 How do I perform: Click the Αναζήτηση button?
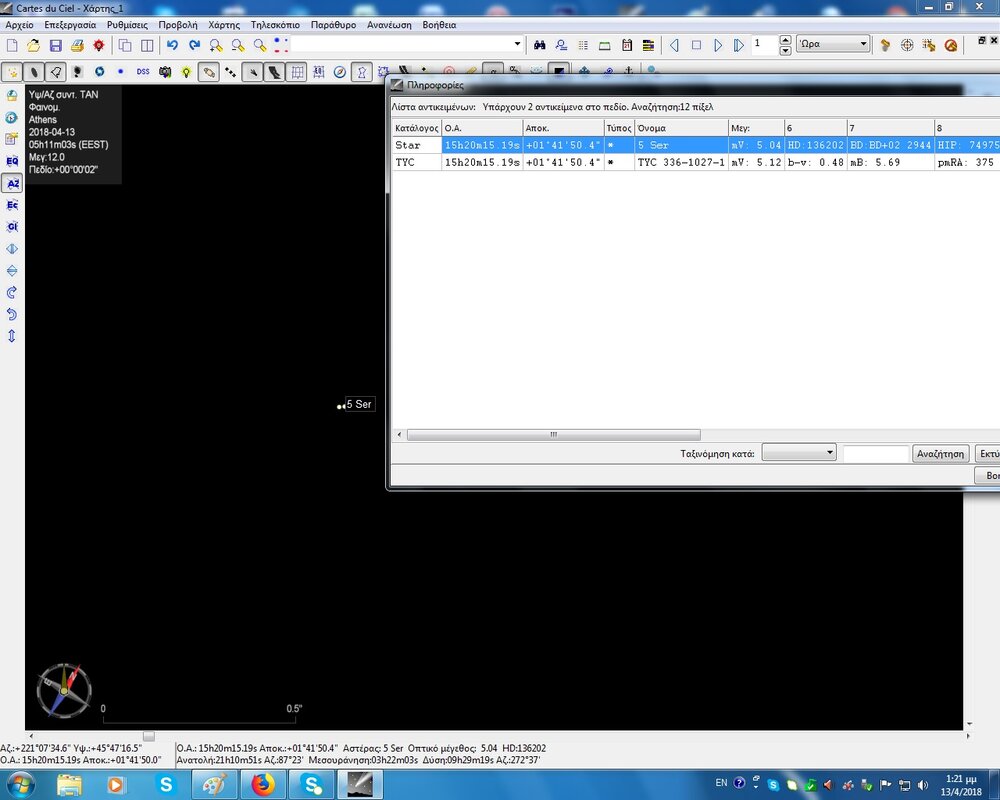[x=940, y=453]
